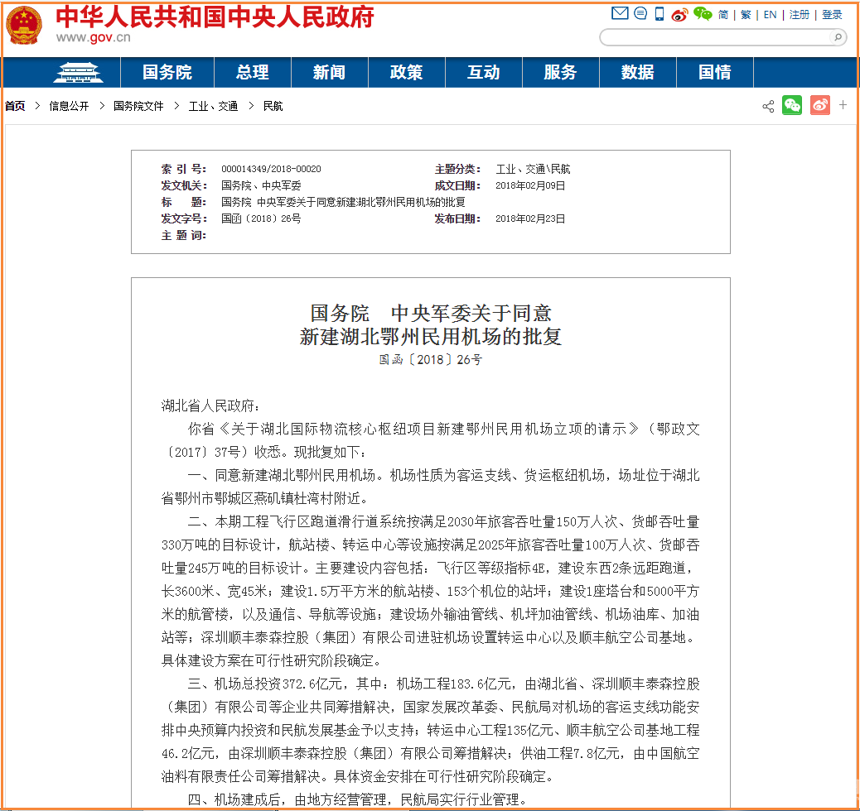Open the 总理 navigation tab
The image size is (860, 811).
tap(252, 72)
